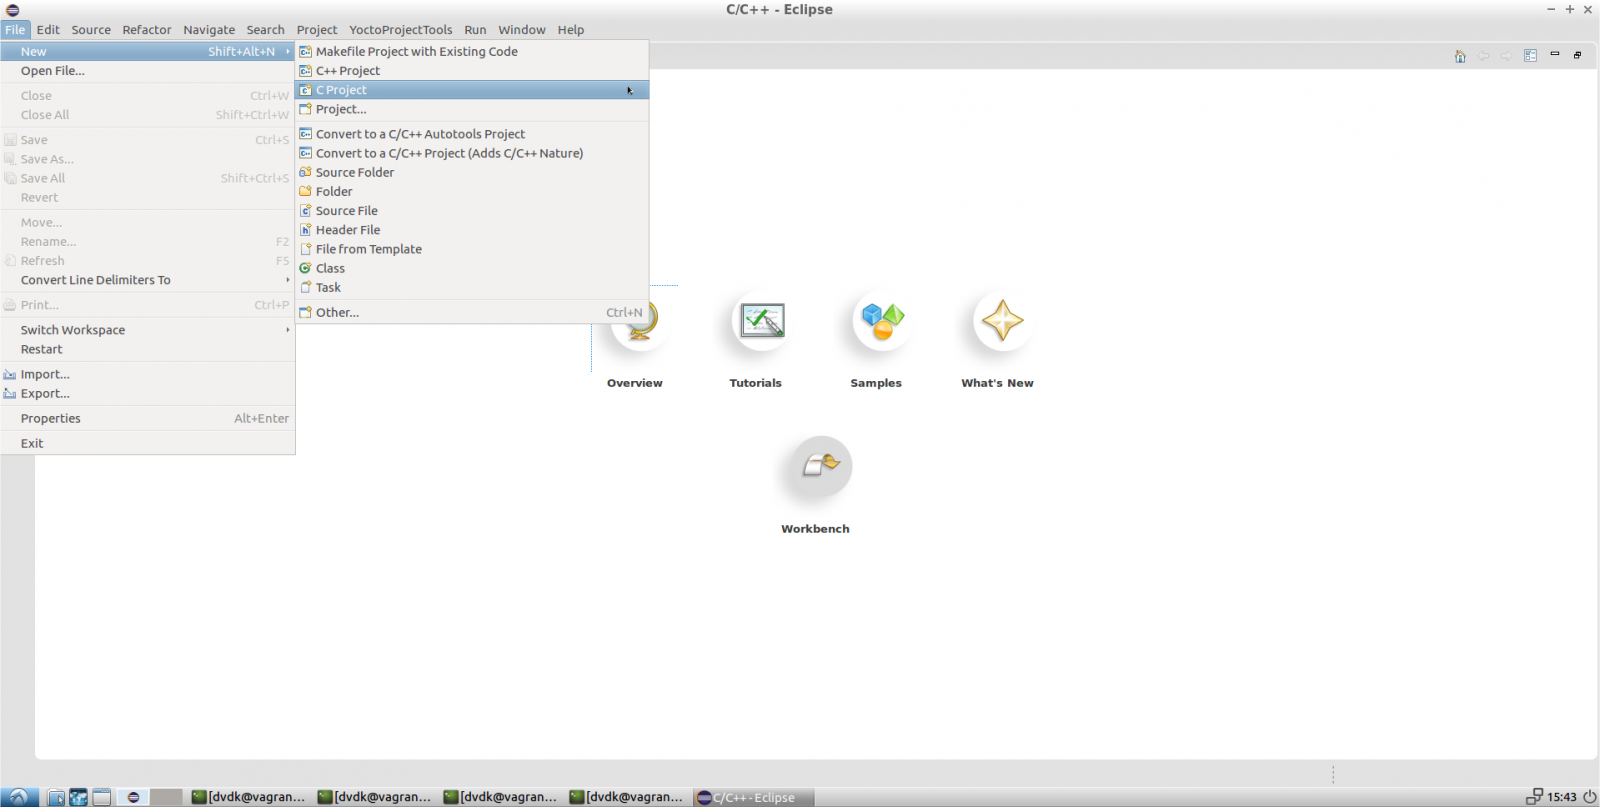Image resolution: width=1600 pixels, height=807 pixels.
Task: Open the Samples welcome icon
Action: point(882,321)
